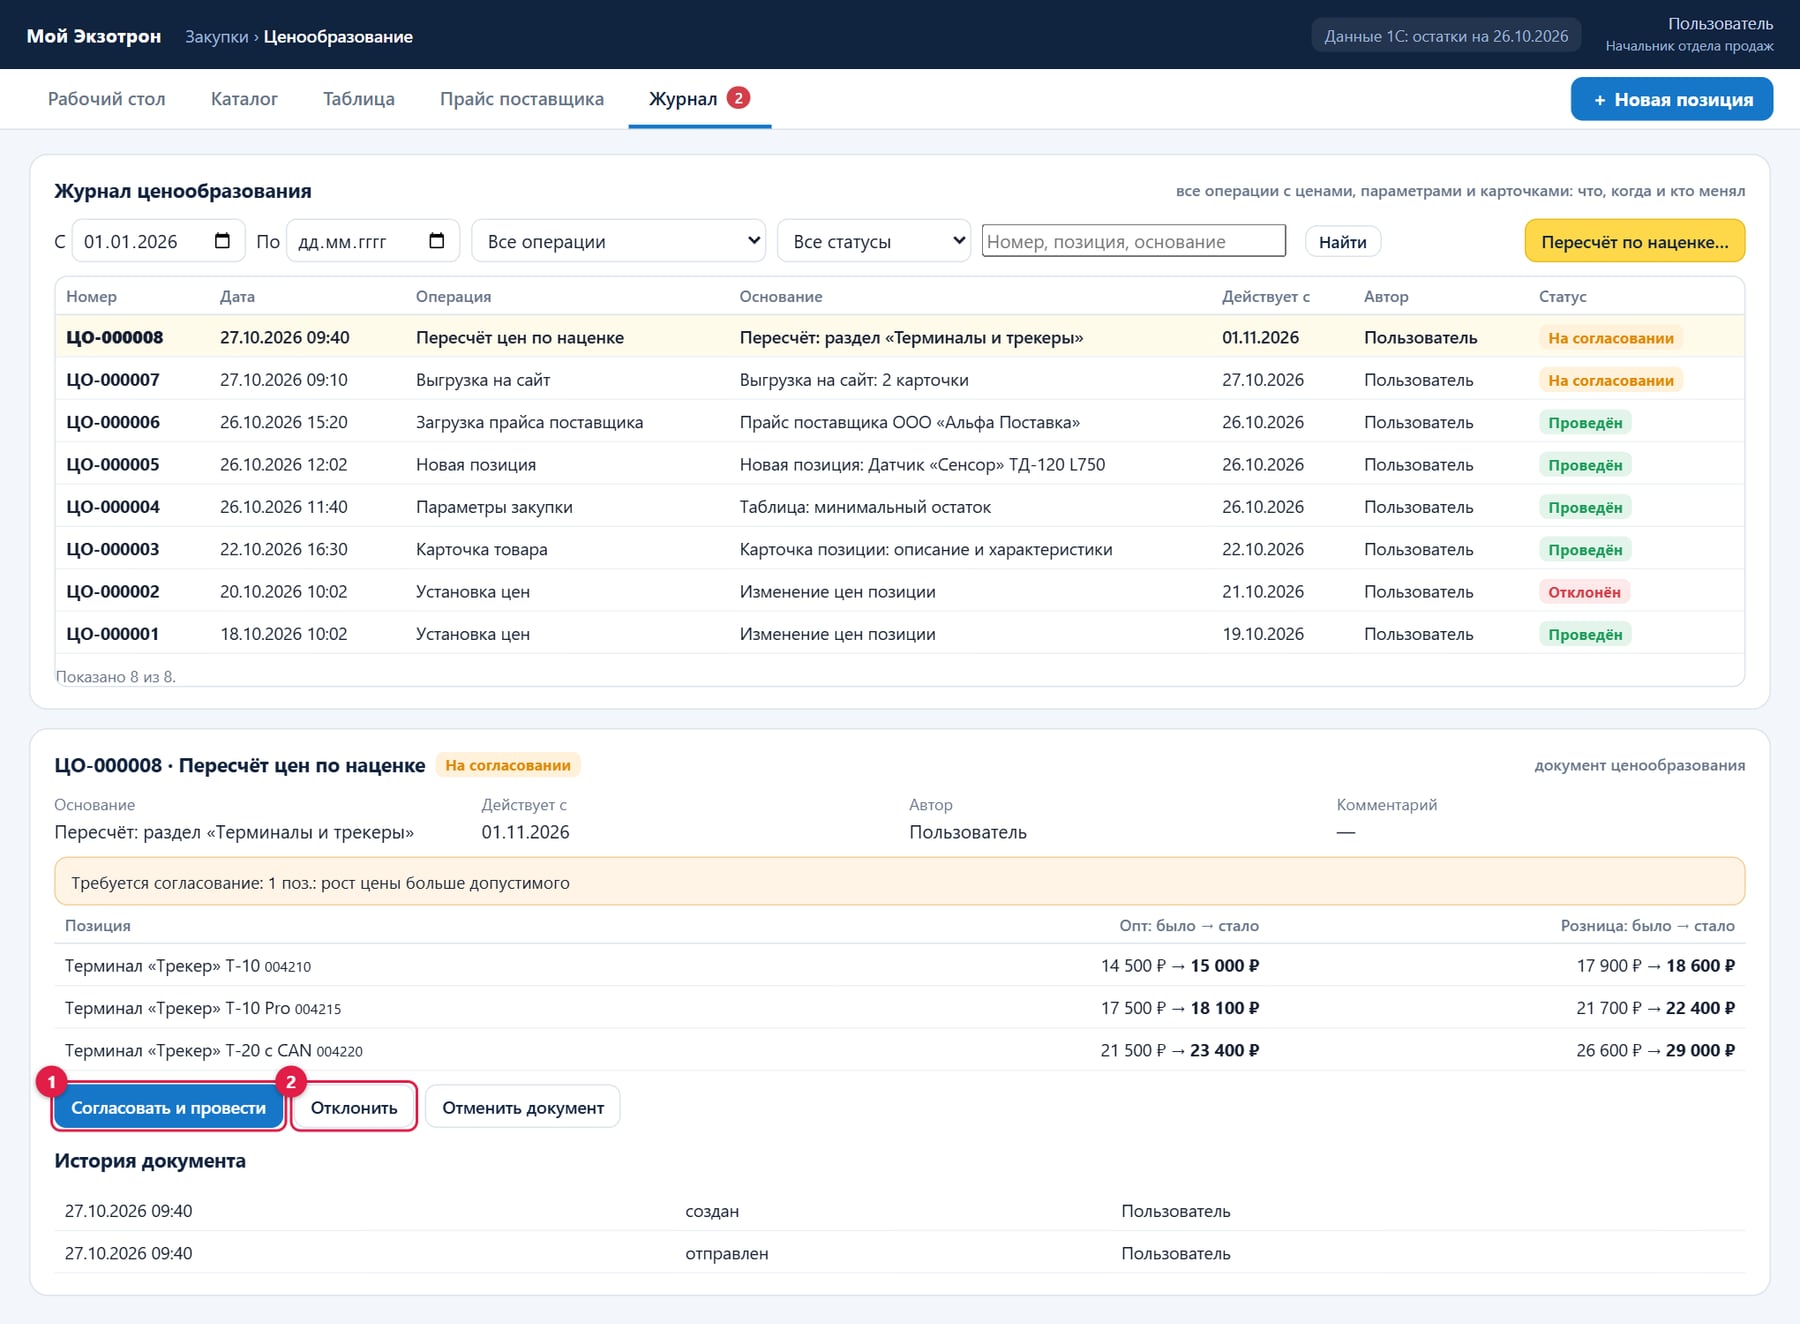Switch to the 'Рабочий стол' tab
This screenshot has width=1800, height=1324.
[x=107, y=99]
